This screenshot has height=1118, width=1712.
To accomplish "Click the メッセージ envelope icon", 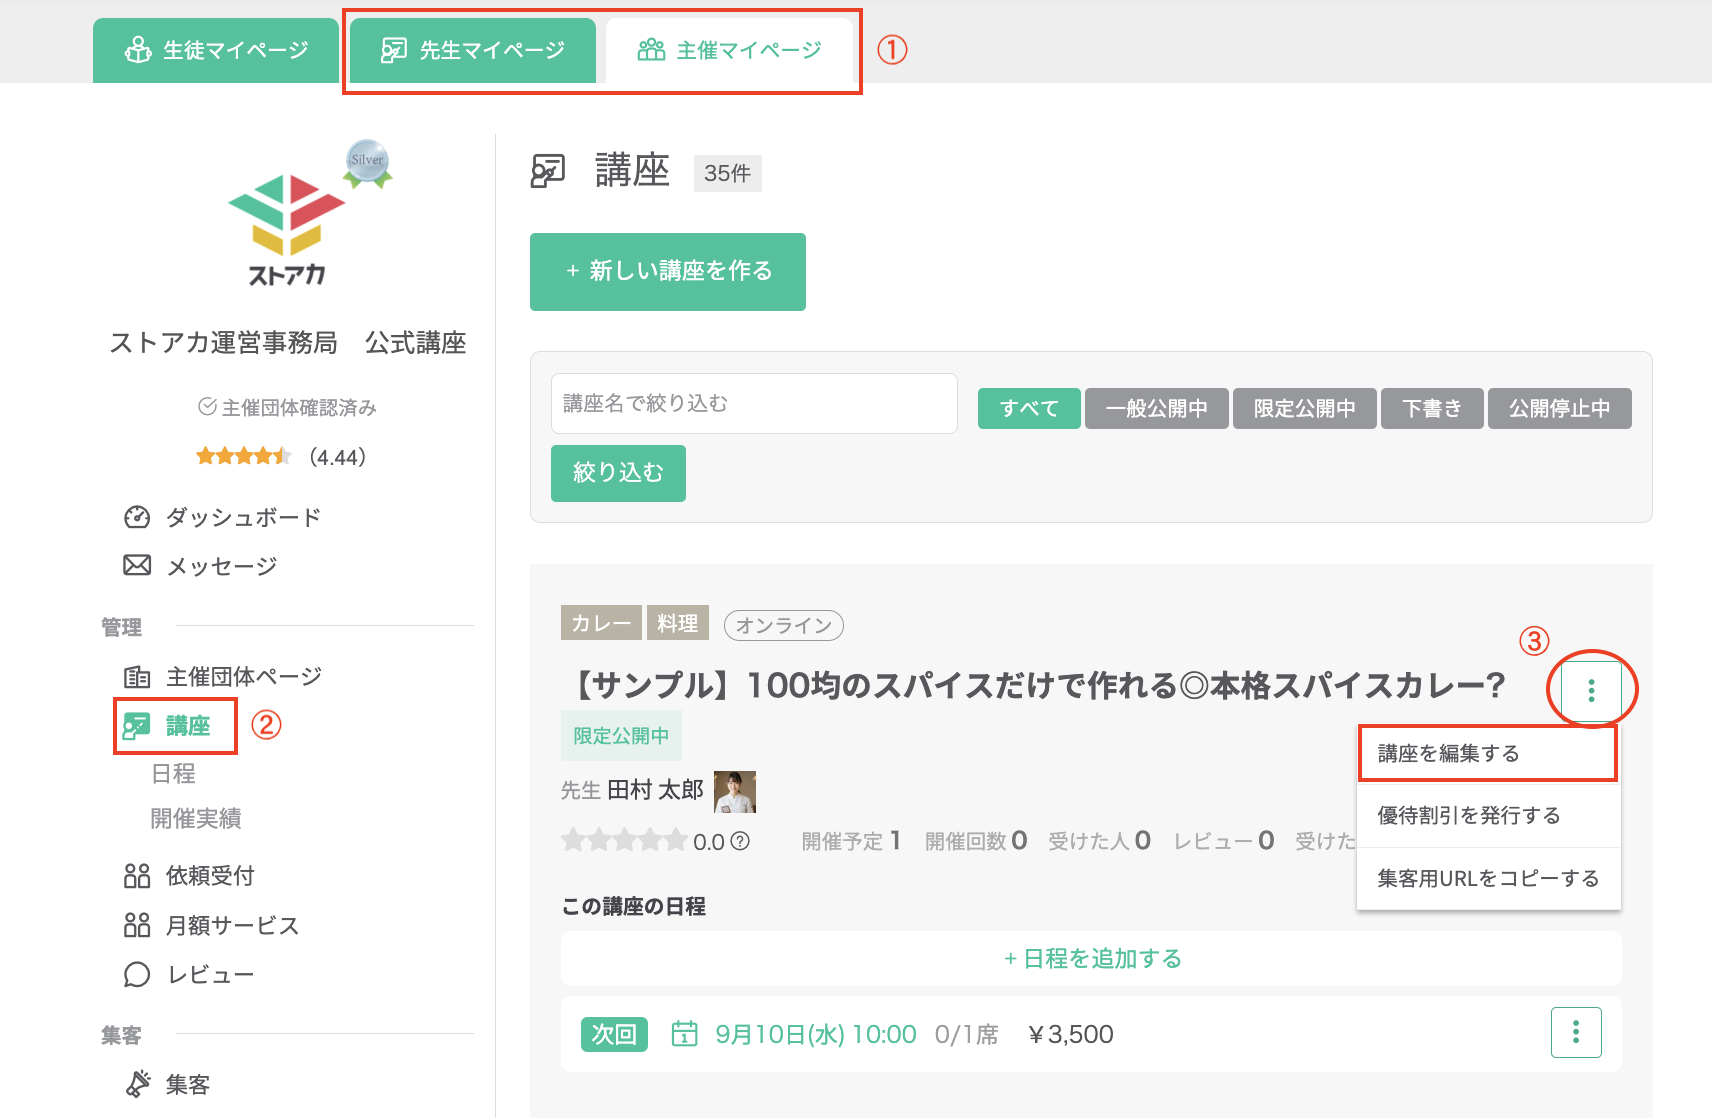I will [137, 565].
